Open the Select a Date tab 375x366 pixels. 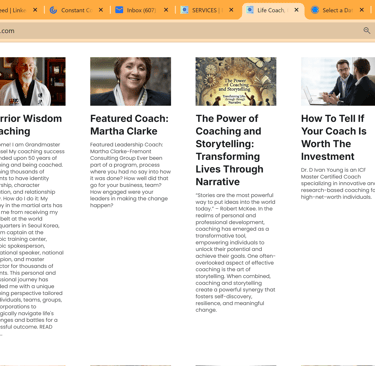(337, 10)
